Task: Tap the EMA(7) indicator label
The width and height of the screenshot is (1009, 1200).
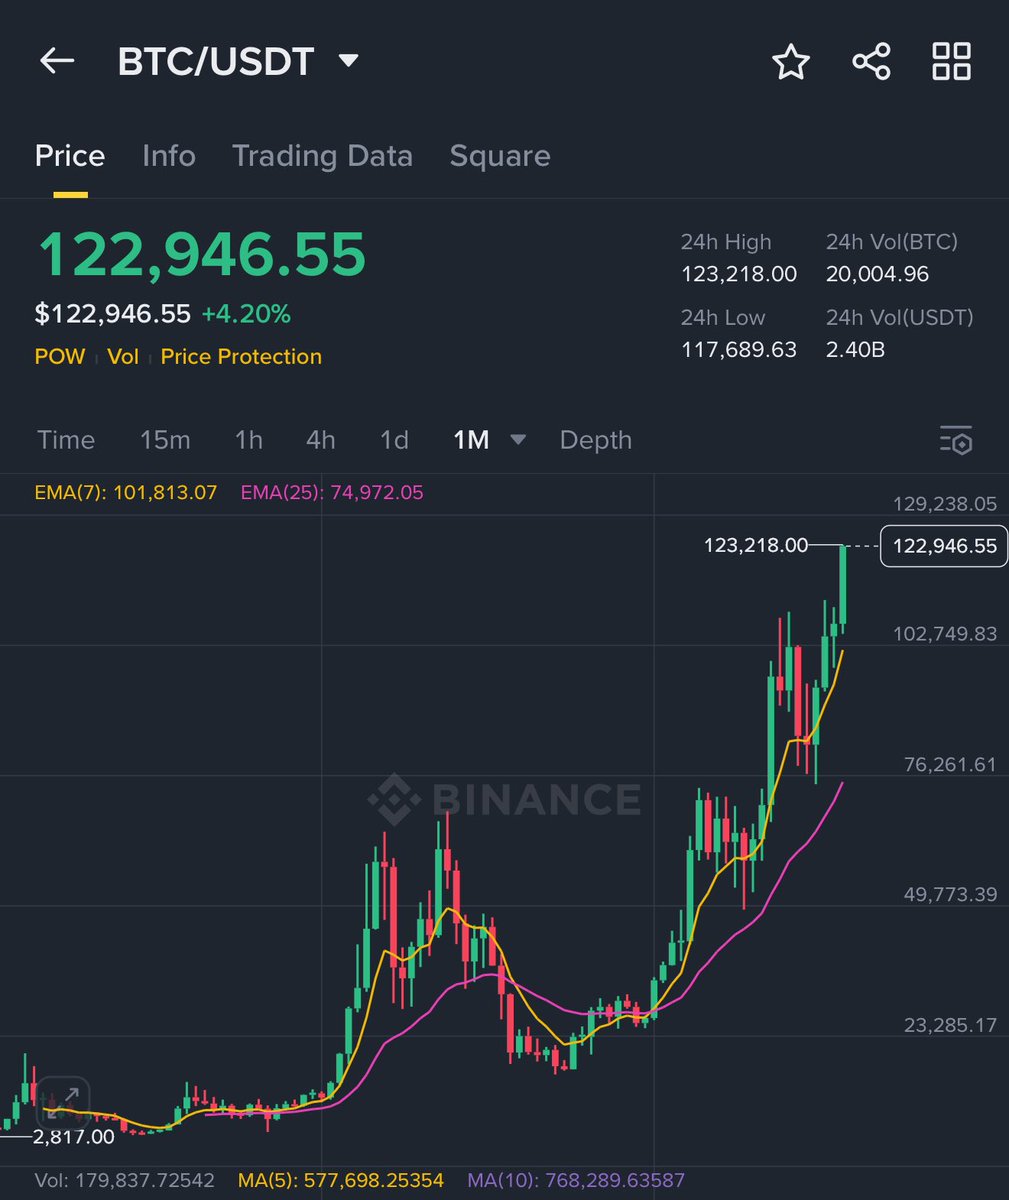Action: click(125, 492)
